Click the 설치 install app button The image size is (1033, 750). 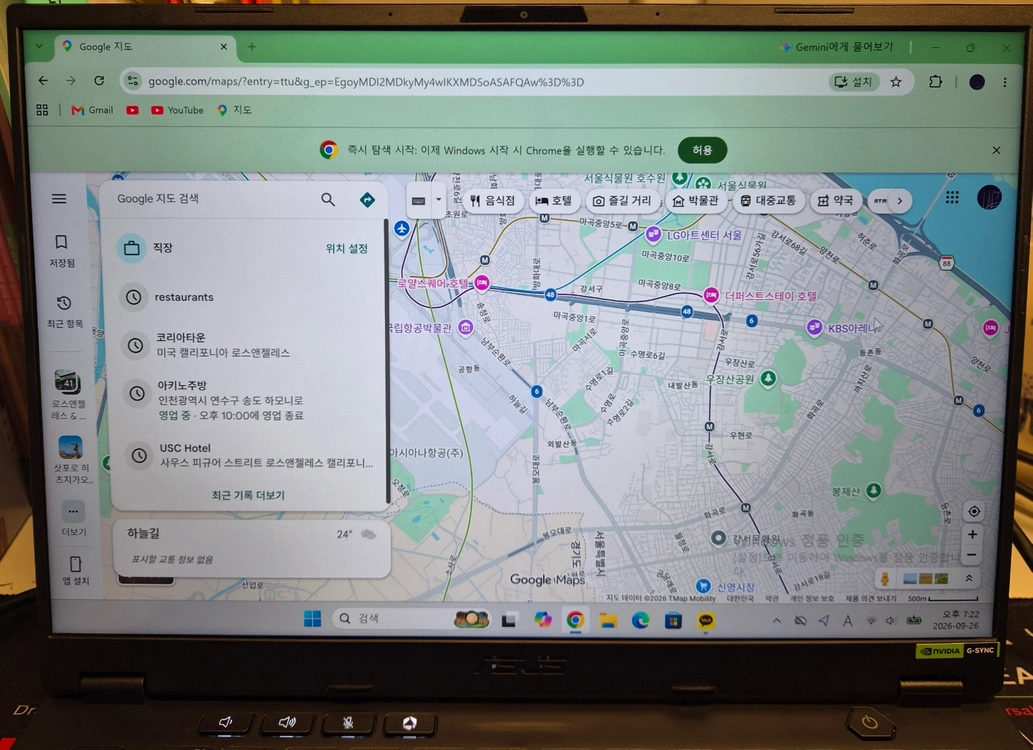point(853,82)
